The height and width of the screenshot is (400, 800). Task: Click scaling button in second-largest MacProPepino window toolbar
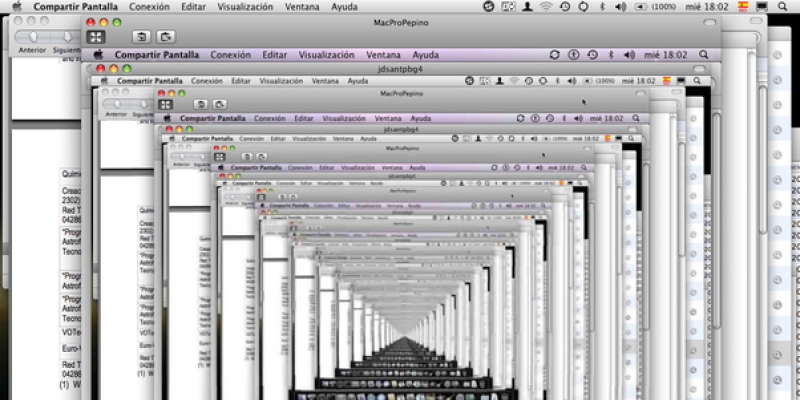coord(165,105)
